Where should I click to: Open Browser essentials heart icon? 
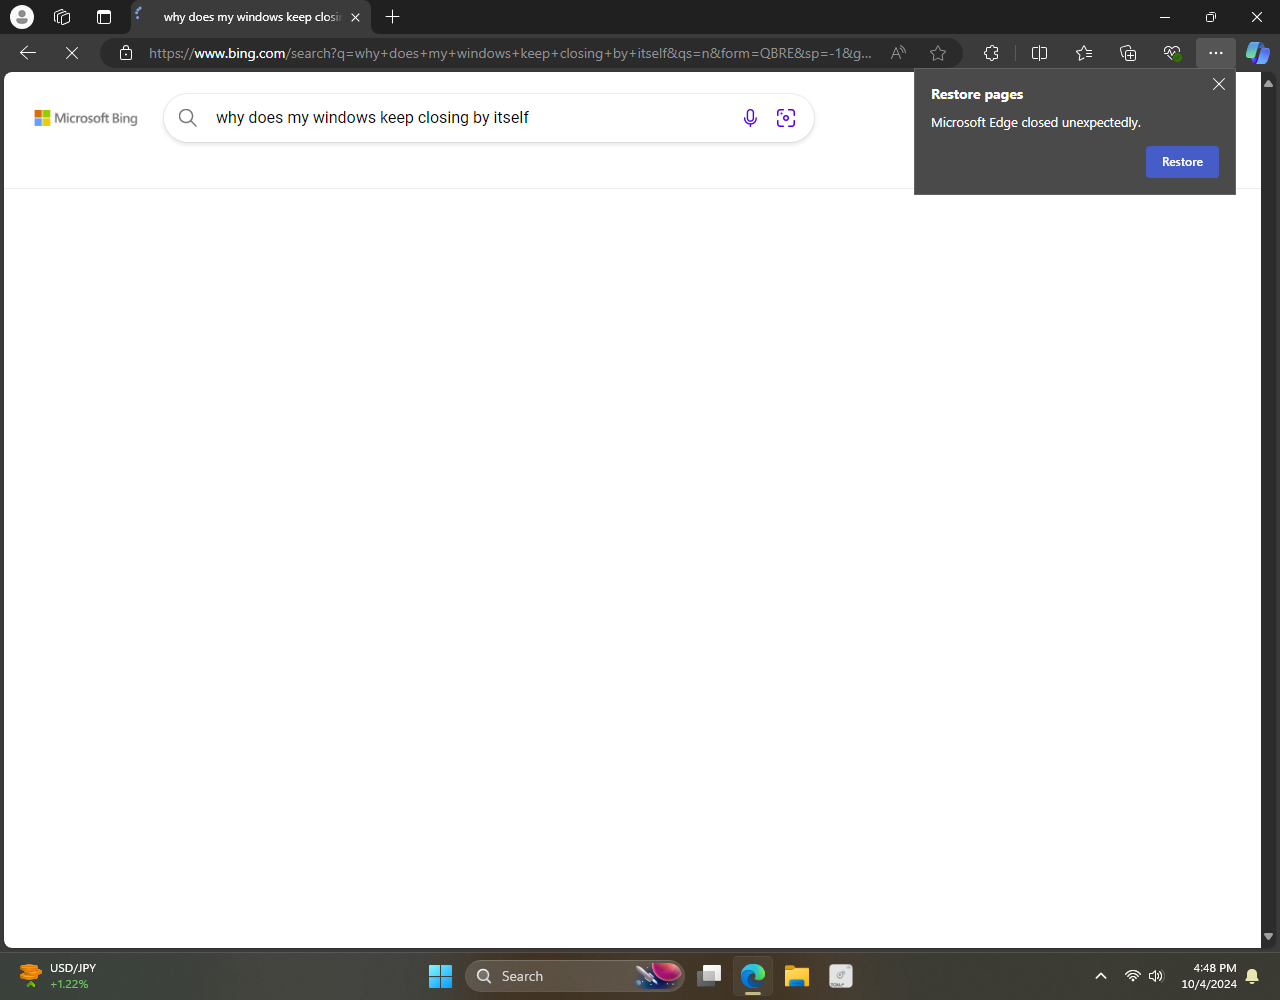[1172, 53]
